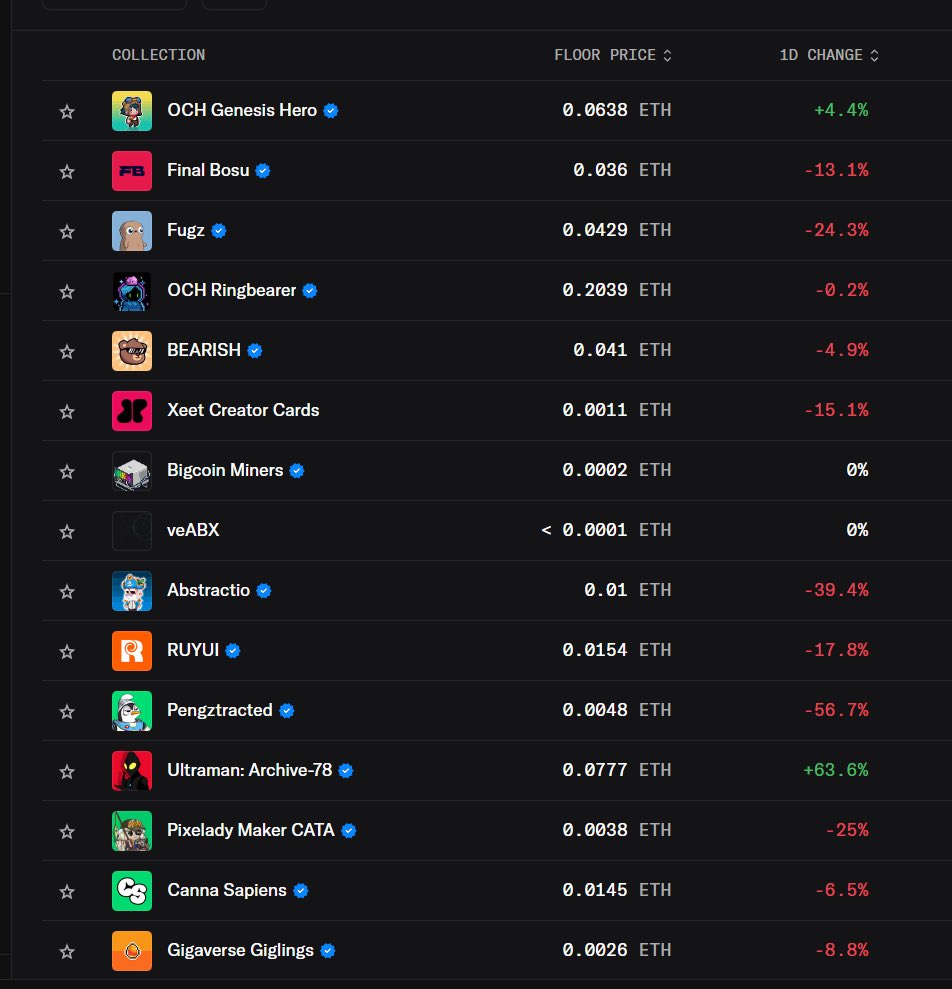Click the Pengztracted penguin avatar

click(x=132, y=711)
